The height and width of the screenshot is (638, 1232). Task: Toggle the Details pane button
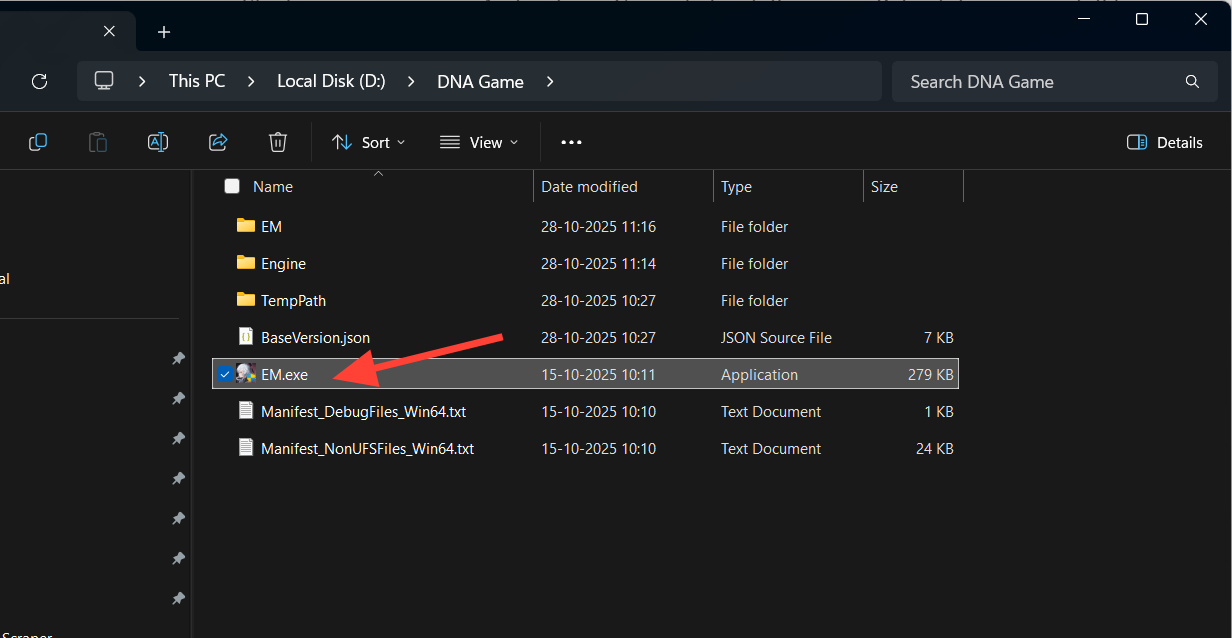click(1164, 142)
